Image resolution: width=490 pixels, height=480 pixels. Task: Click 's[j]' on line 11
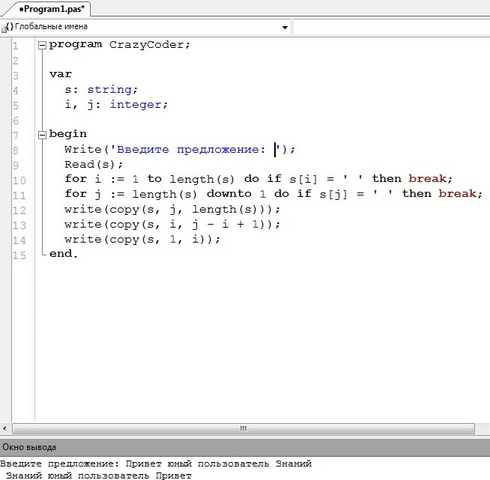[x=333, y=194]
